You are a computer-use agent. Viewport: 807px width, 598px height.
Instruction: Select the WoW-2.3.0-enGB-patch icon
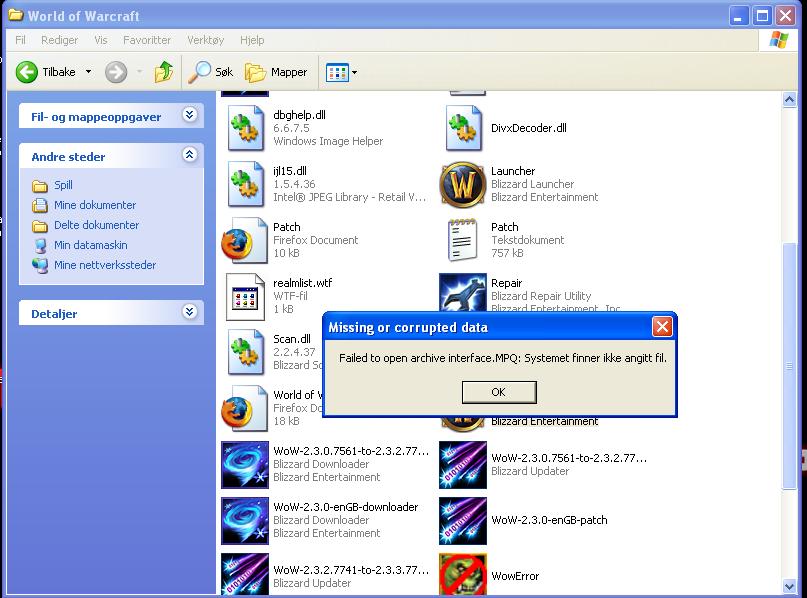(463, 521)
